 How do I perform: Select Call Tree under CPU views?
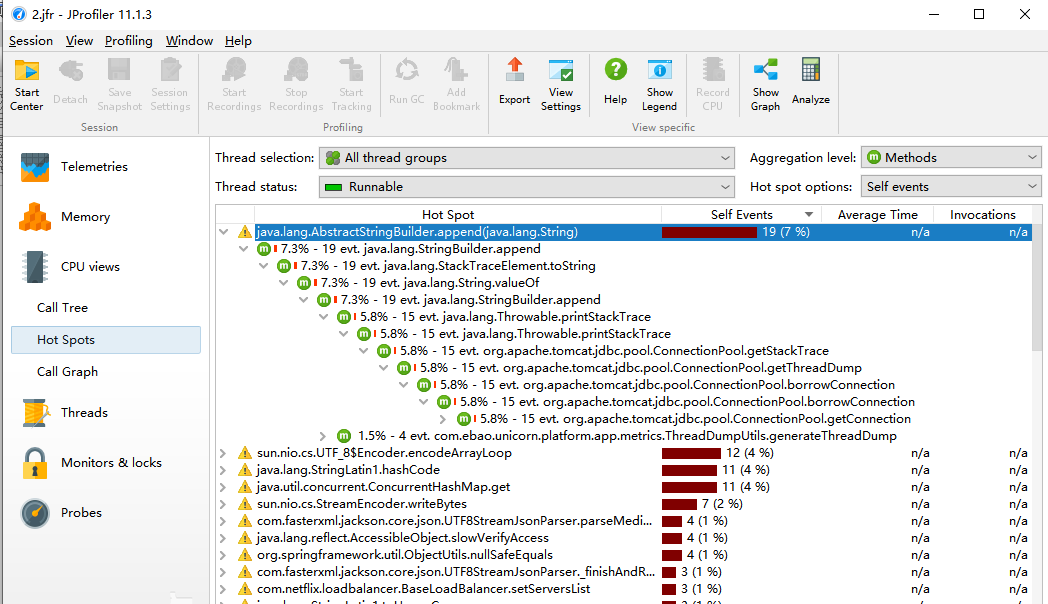[x=62, y=308]
